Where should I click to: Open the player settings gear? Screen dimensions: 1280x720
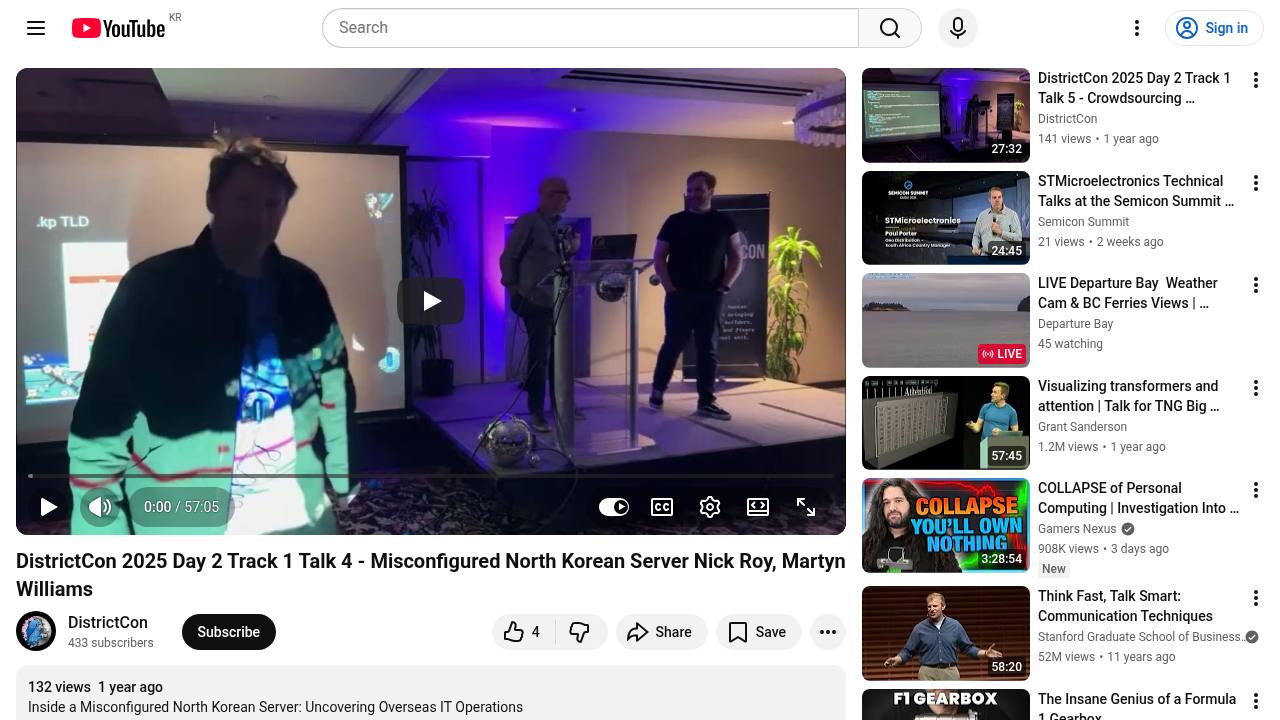[x=710, y=507]
